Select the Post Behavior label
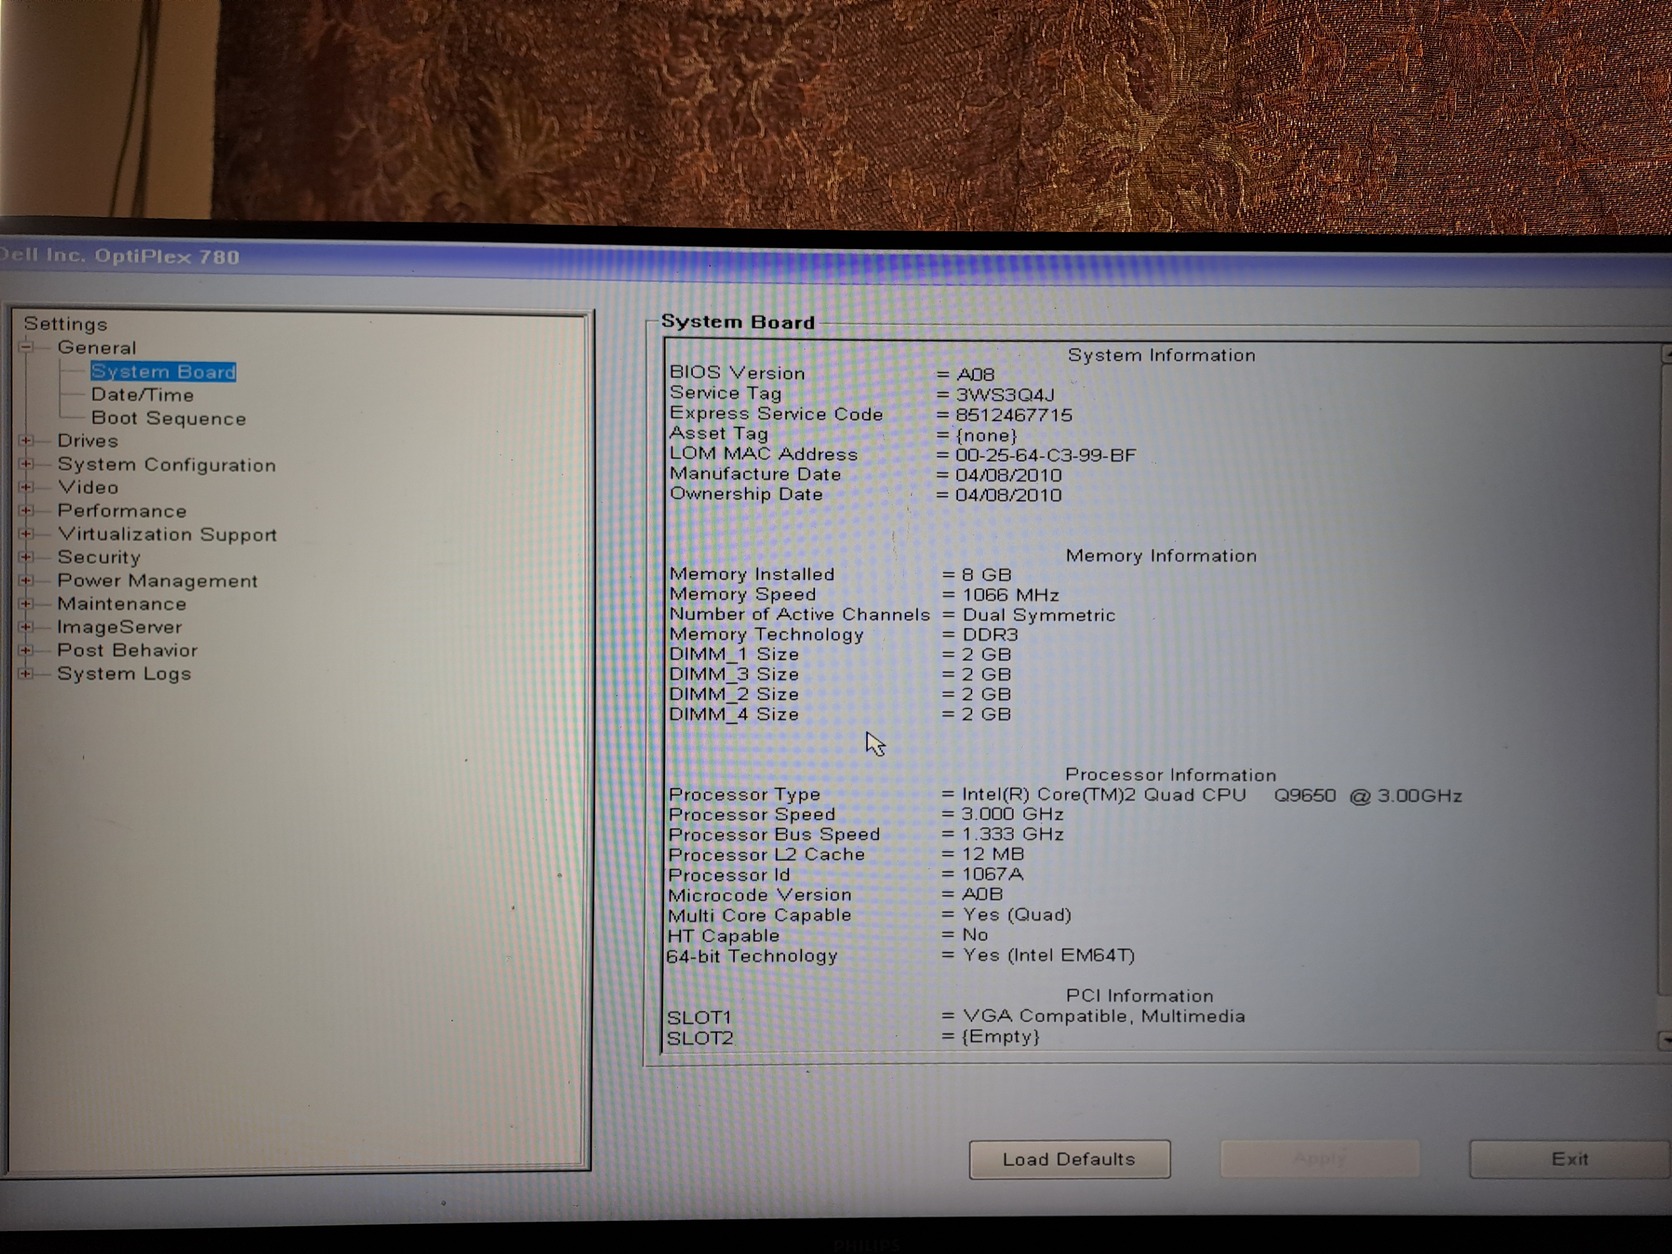 (x=127, y=650)
